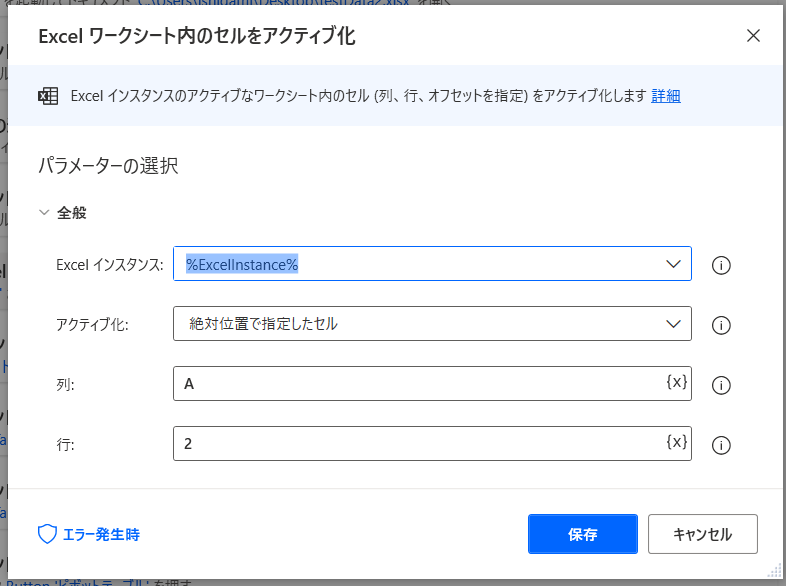Click the dialog title Excel ワークシート内のセルをアクティブ化
Image resolution: width=786 pixels, height=586 pixels.
point(196,37)
